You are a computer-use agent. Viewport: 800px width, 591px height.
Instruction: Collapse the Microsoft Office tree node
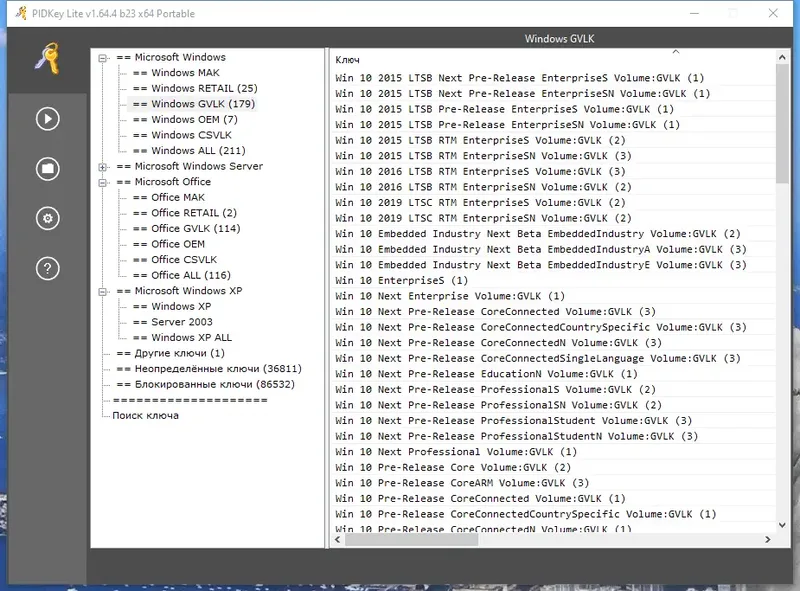103,182
